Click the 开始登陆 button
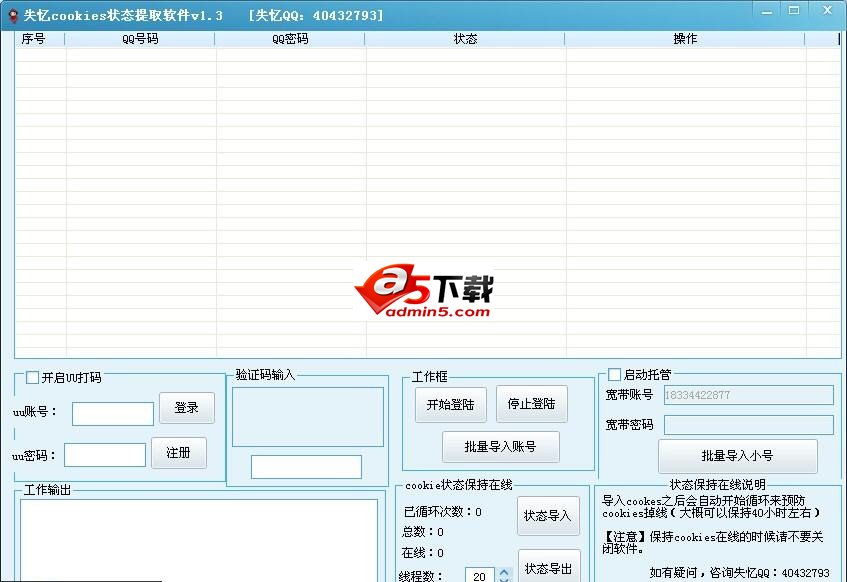This screenshot has width=847, height=582. tap(451, 404)
